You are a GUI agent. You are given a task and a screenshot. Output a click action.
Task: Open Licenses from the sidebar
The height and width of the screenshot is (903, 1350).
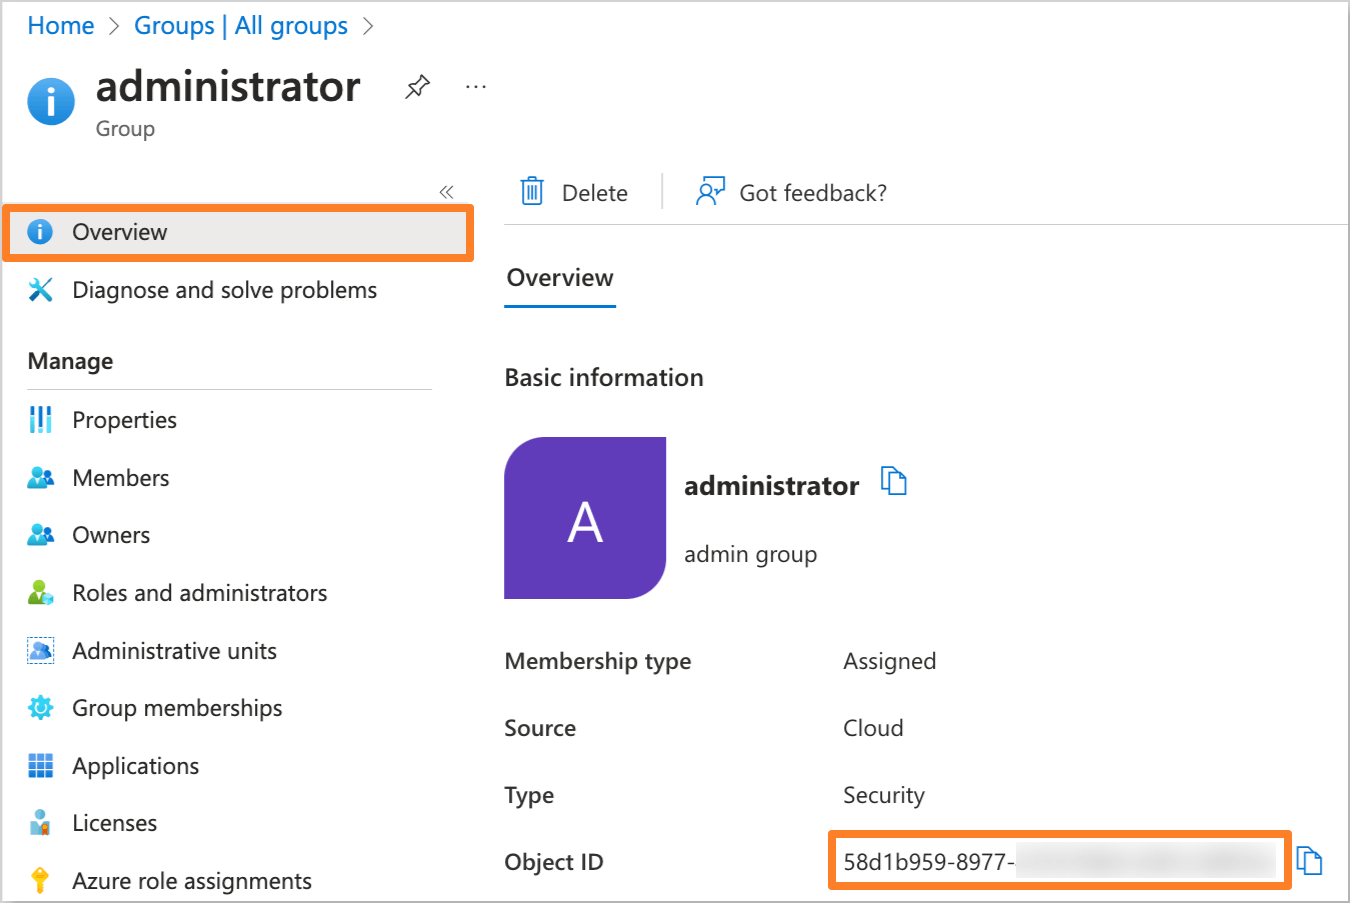click(114, 822)
